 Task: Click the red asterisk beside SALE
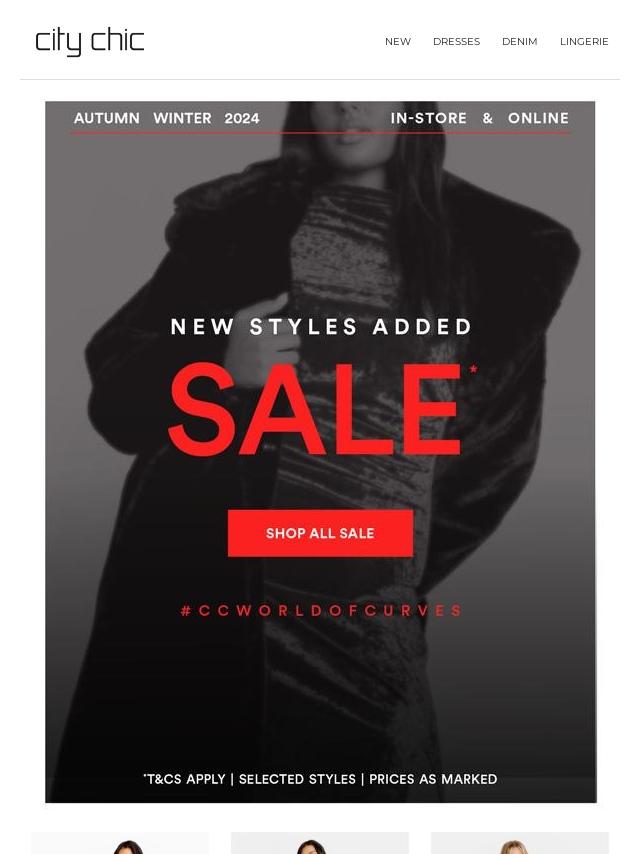pos(473,369)
